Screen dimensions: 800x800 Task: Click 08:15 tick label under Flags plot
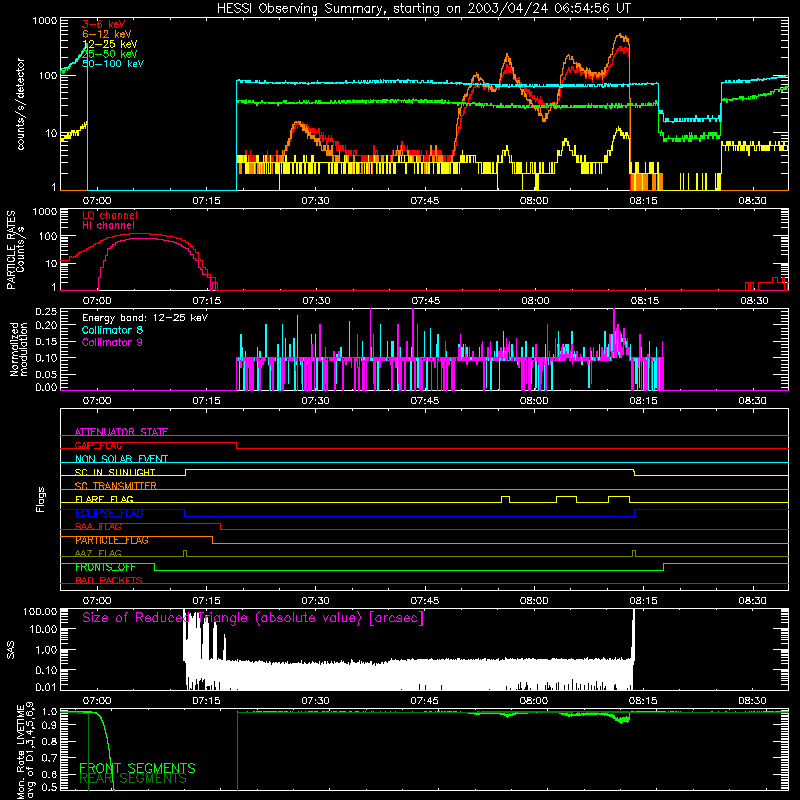point(643,601)
